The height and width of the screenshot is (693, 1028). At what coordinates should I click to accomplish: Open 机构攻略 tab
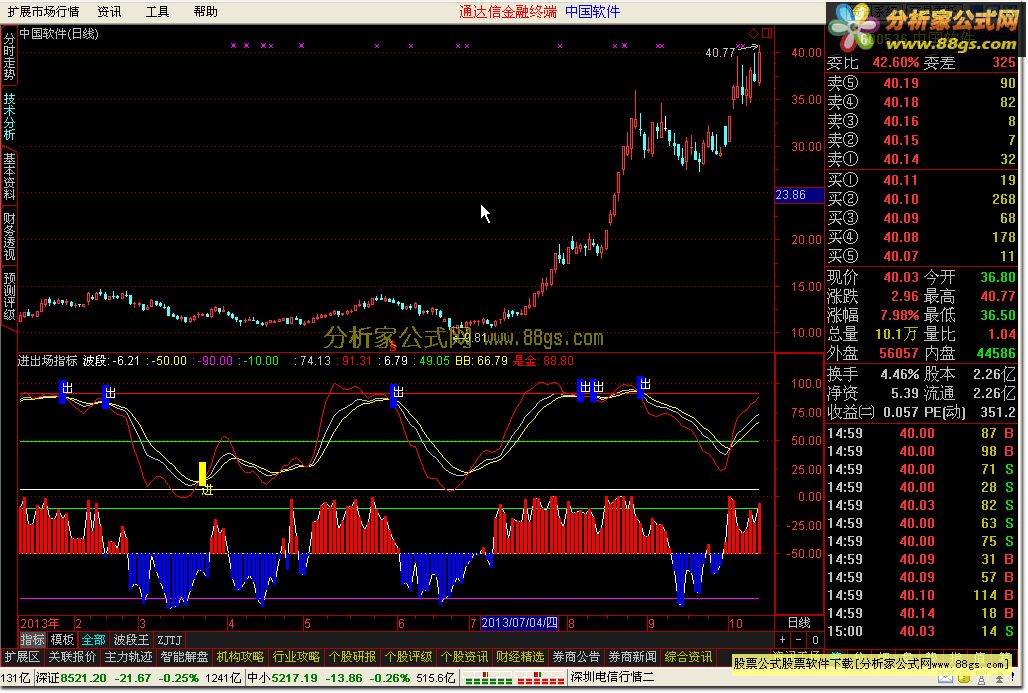(x=240, y=656)
